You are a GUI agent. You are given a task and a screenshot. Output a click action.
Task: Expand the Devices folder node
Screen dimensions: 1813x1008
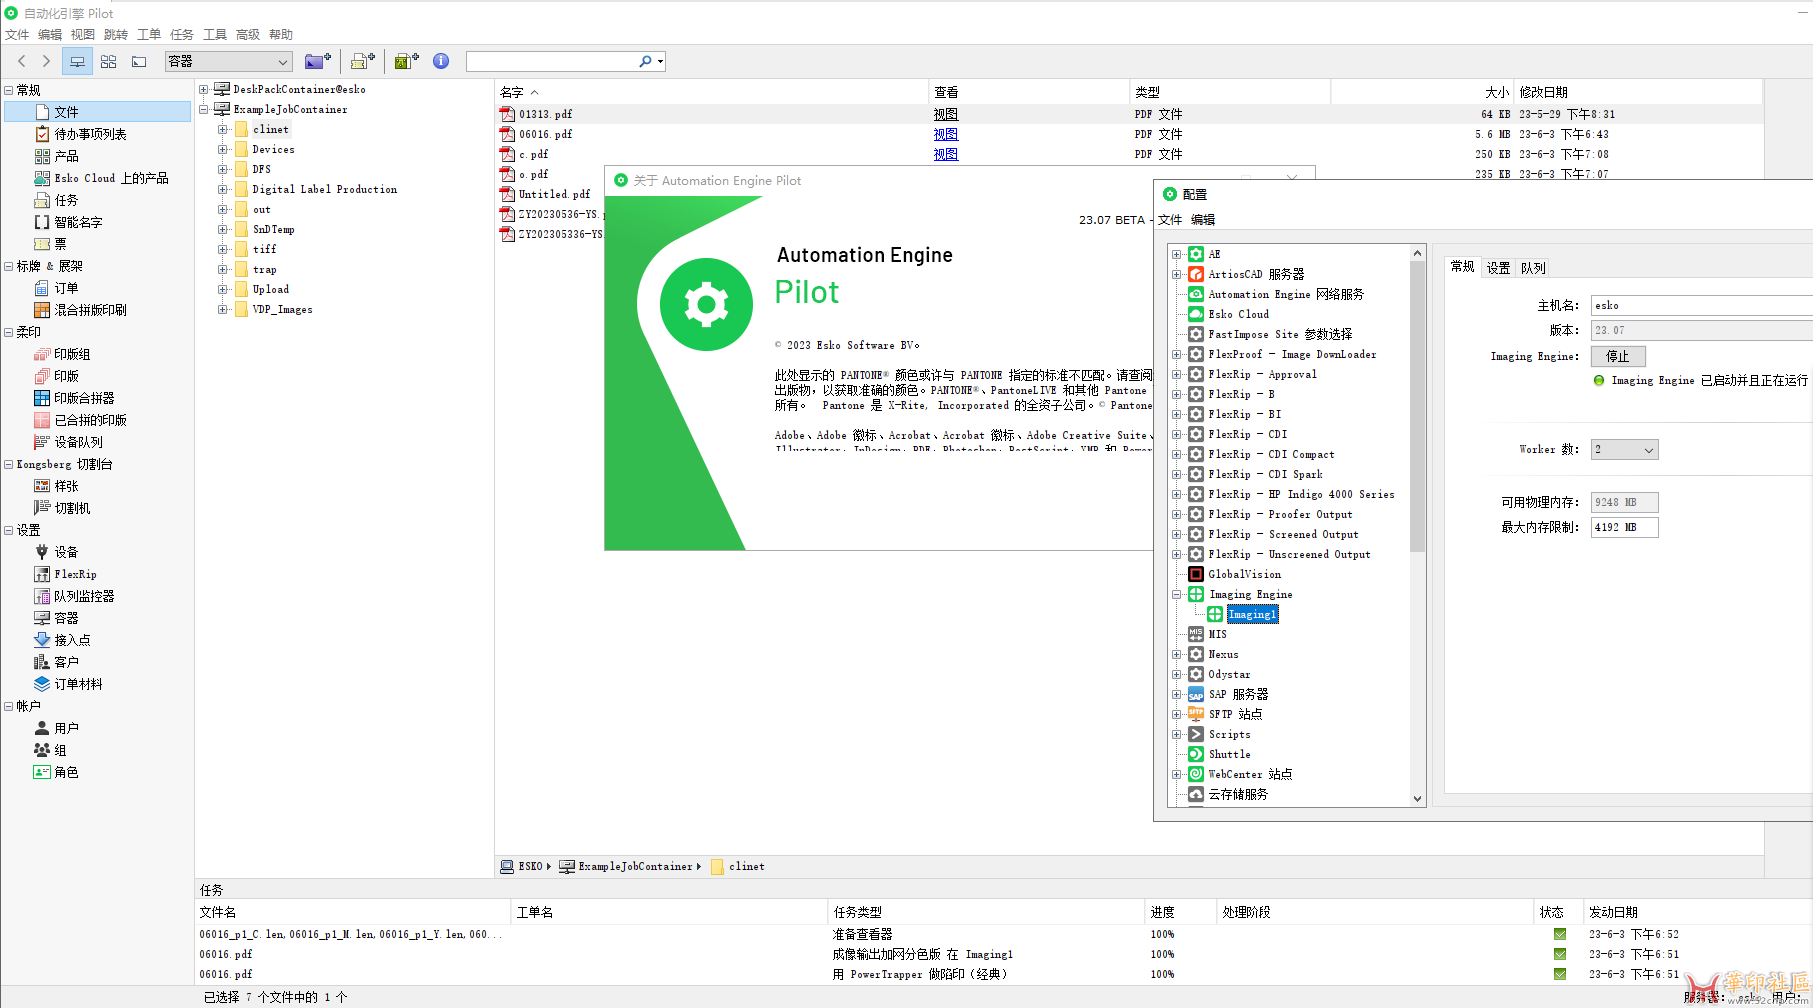(x=223, y=149)
